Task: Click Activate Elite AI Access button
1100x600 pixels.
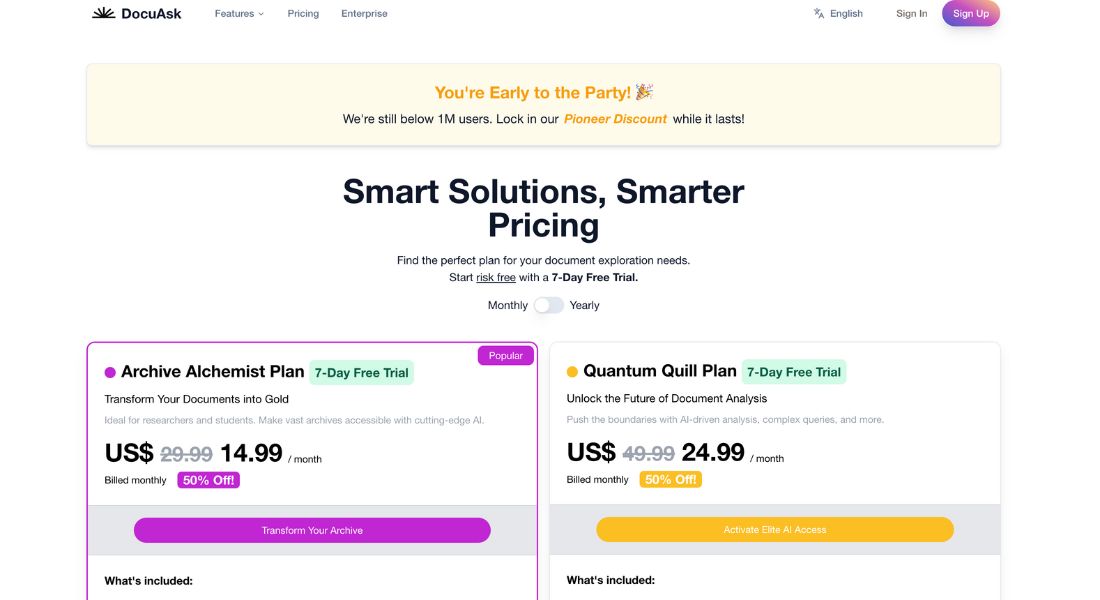Action: [774, 528]
